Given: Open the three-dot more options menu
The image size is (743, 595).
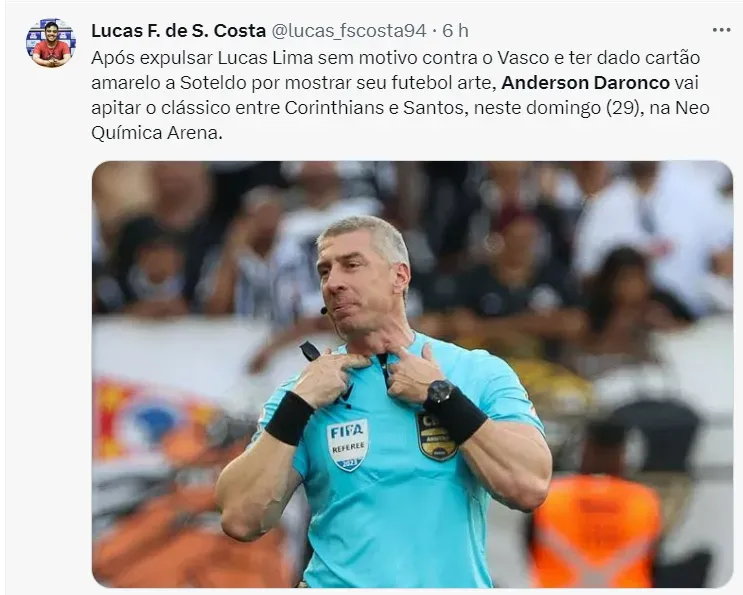Looking at the screenshot, I should coord(721,30).
